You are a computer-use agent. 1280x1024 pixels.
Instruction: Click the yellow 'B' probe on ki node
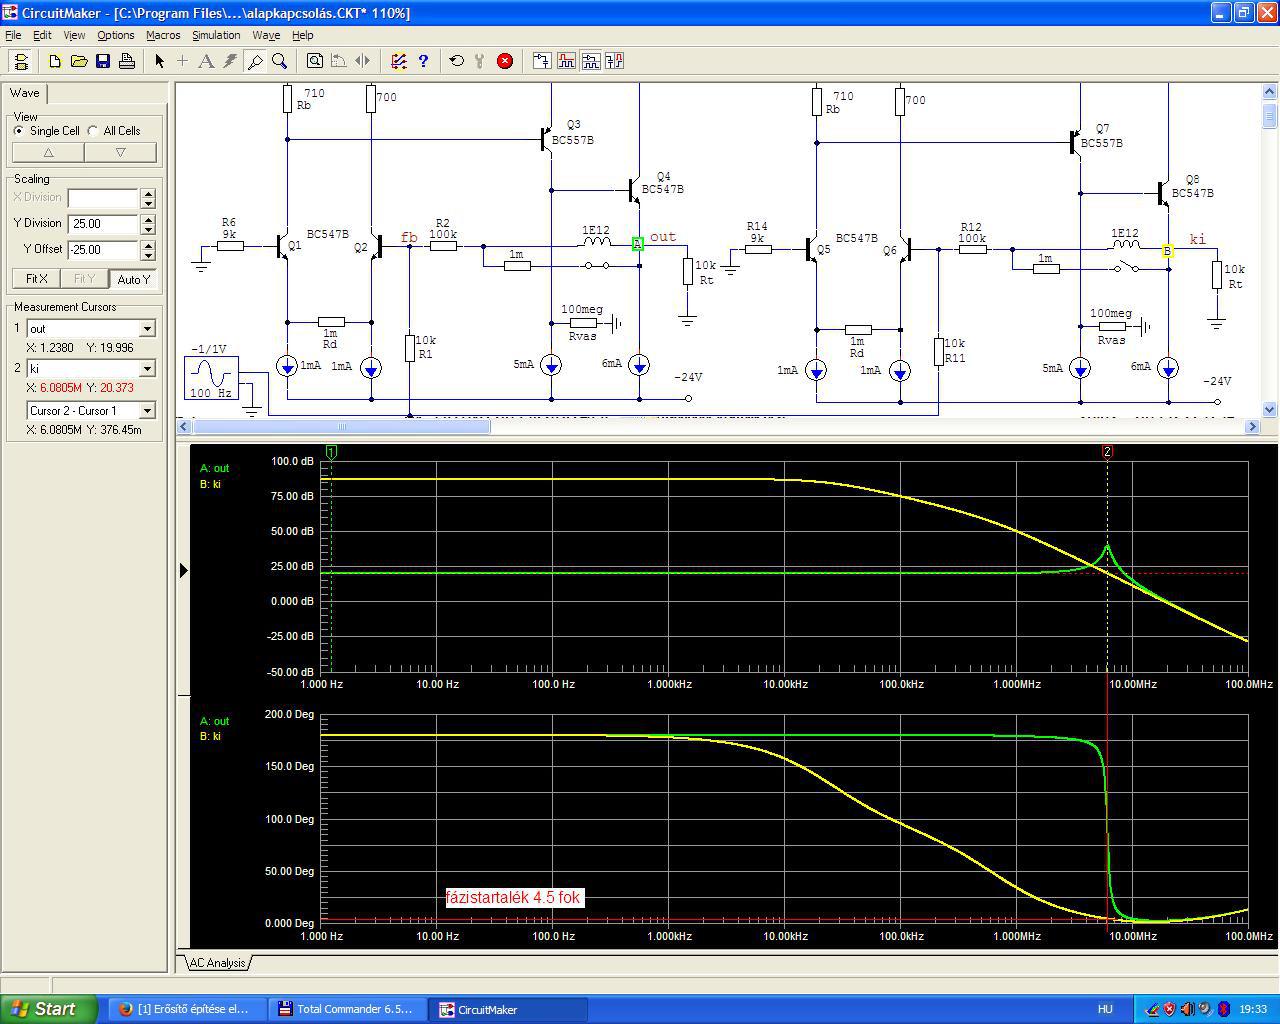tap(1167, 251)
